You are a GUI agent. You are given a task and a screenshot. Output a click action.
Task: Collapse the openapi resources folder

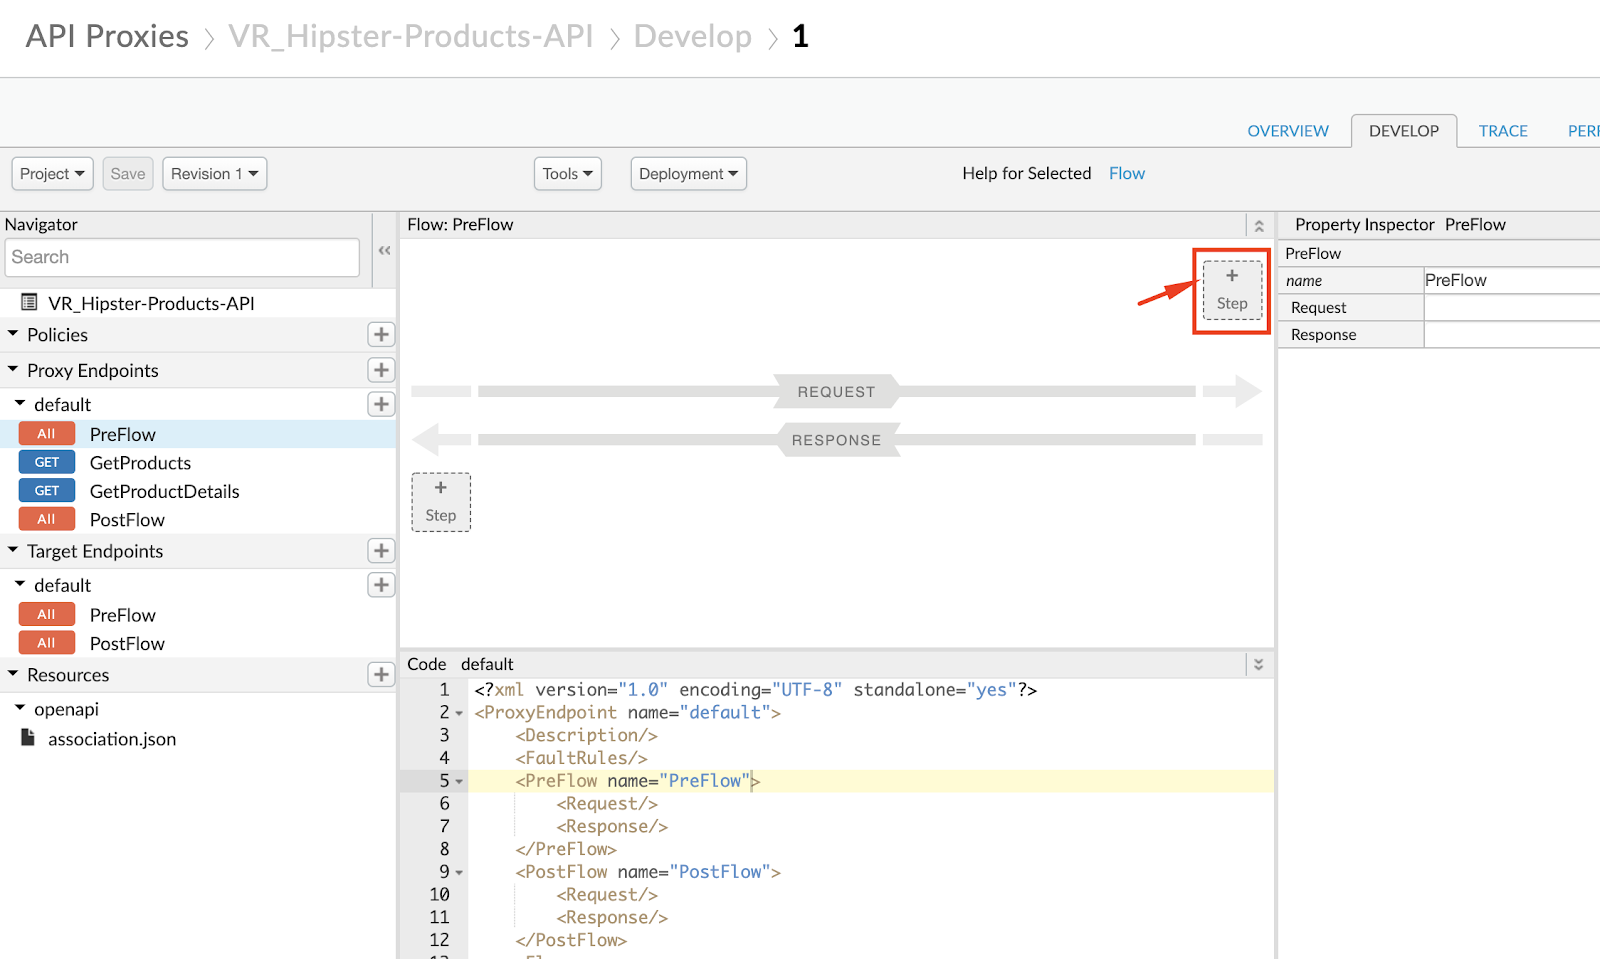(x=20, y=708)
